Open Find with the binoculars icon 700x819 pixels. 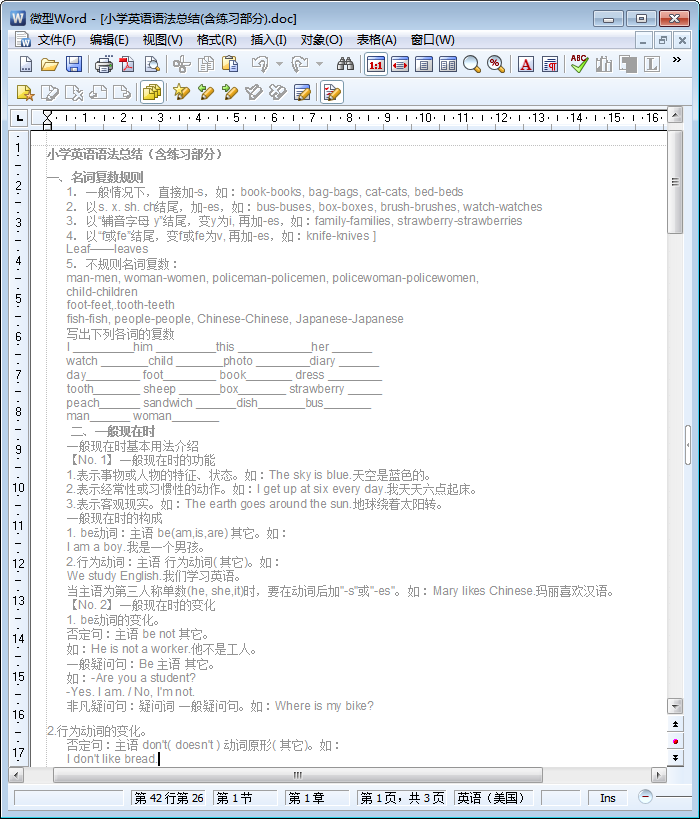coord(345,64)
